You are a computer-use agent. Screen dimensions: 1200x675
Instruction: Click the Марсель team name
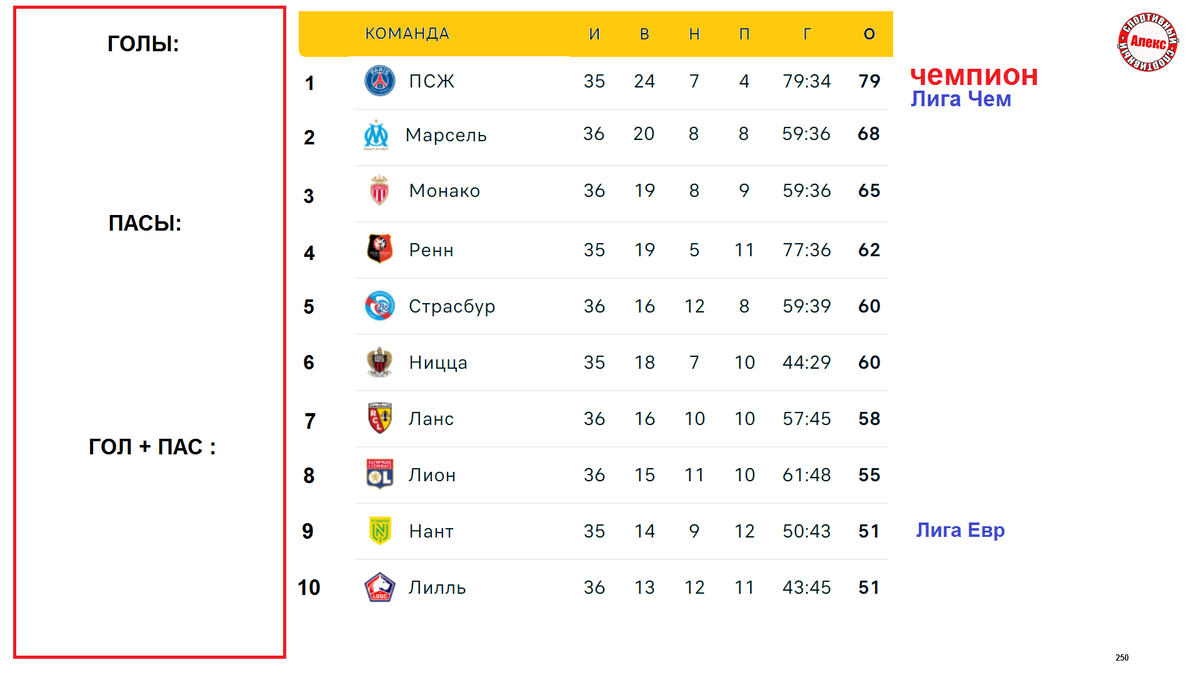click(446, 135)
